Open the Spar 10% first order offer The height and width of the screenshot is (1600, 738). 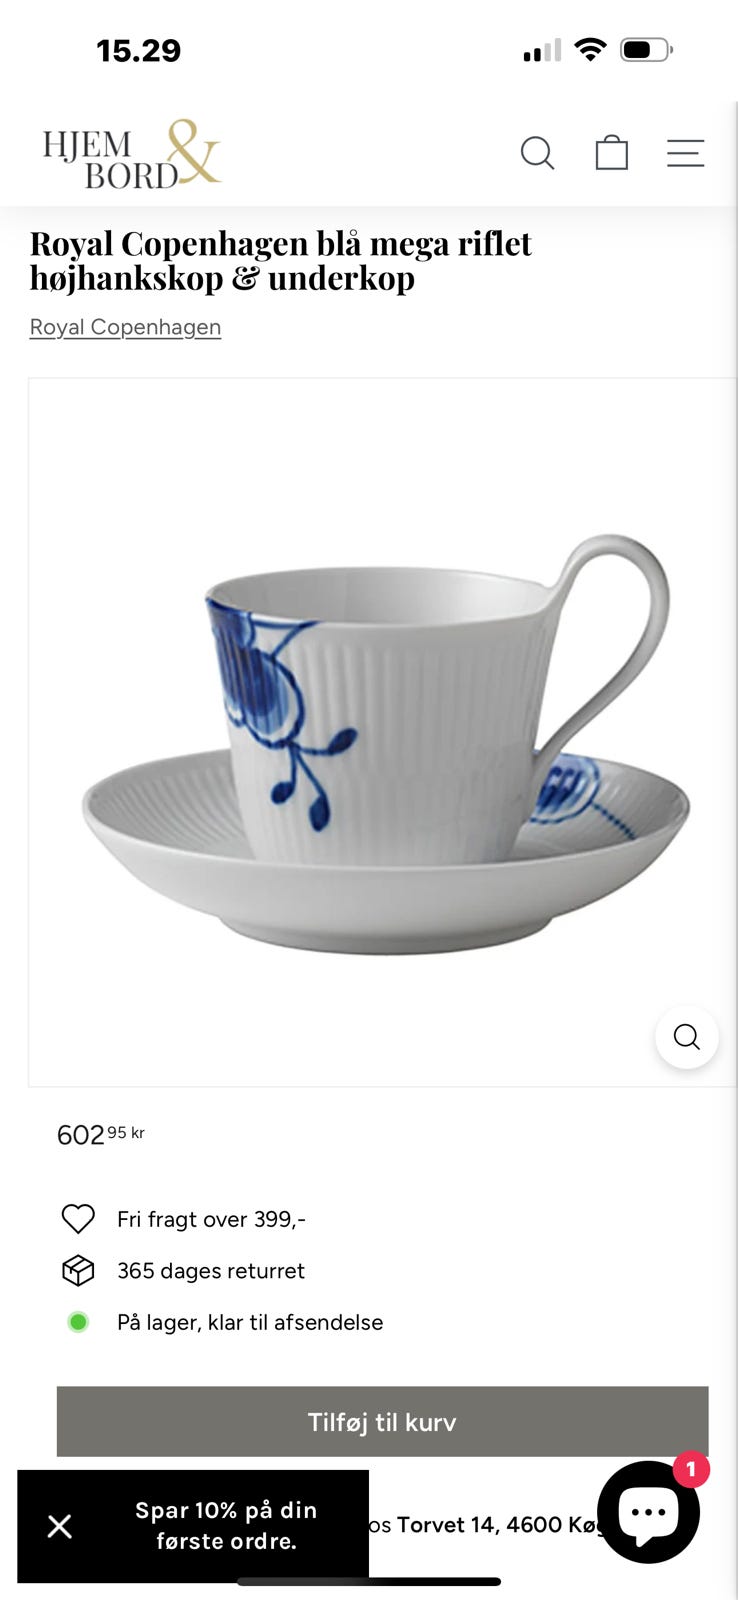tap(226, 1526)
